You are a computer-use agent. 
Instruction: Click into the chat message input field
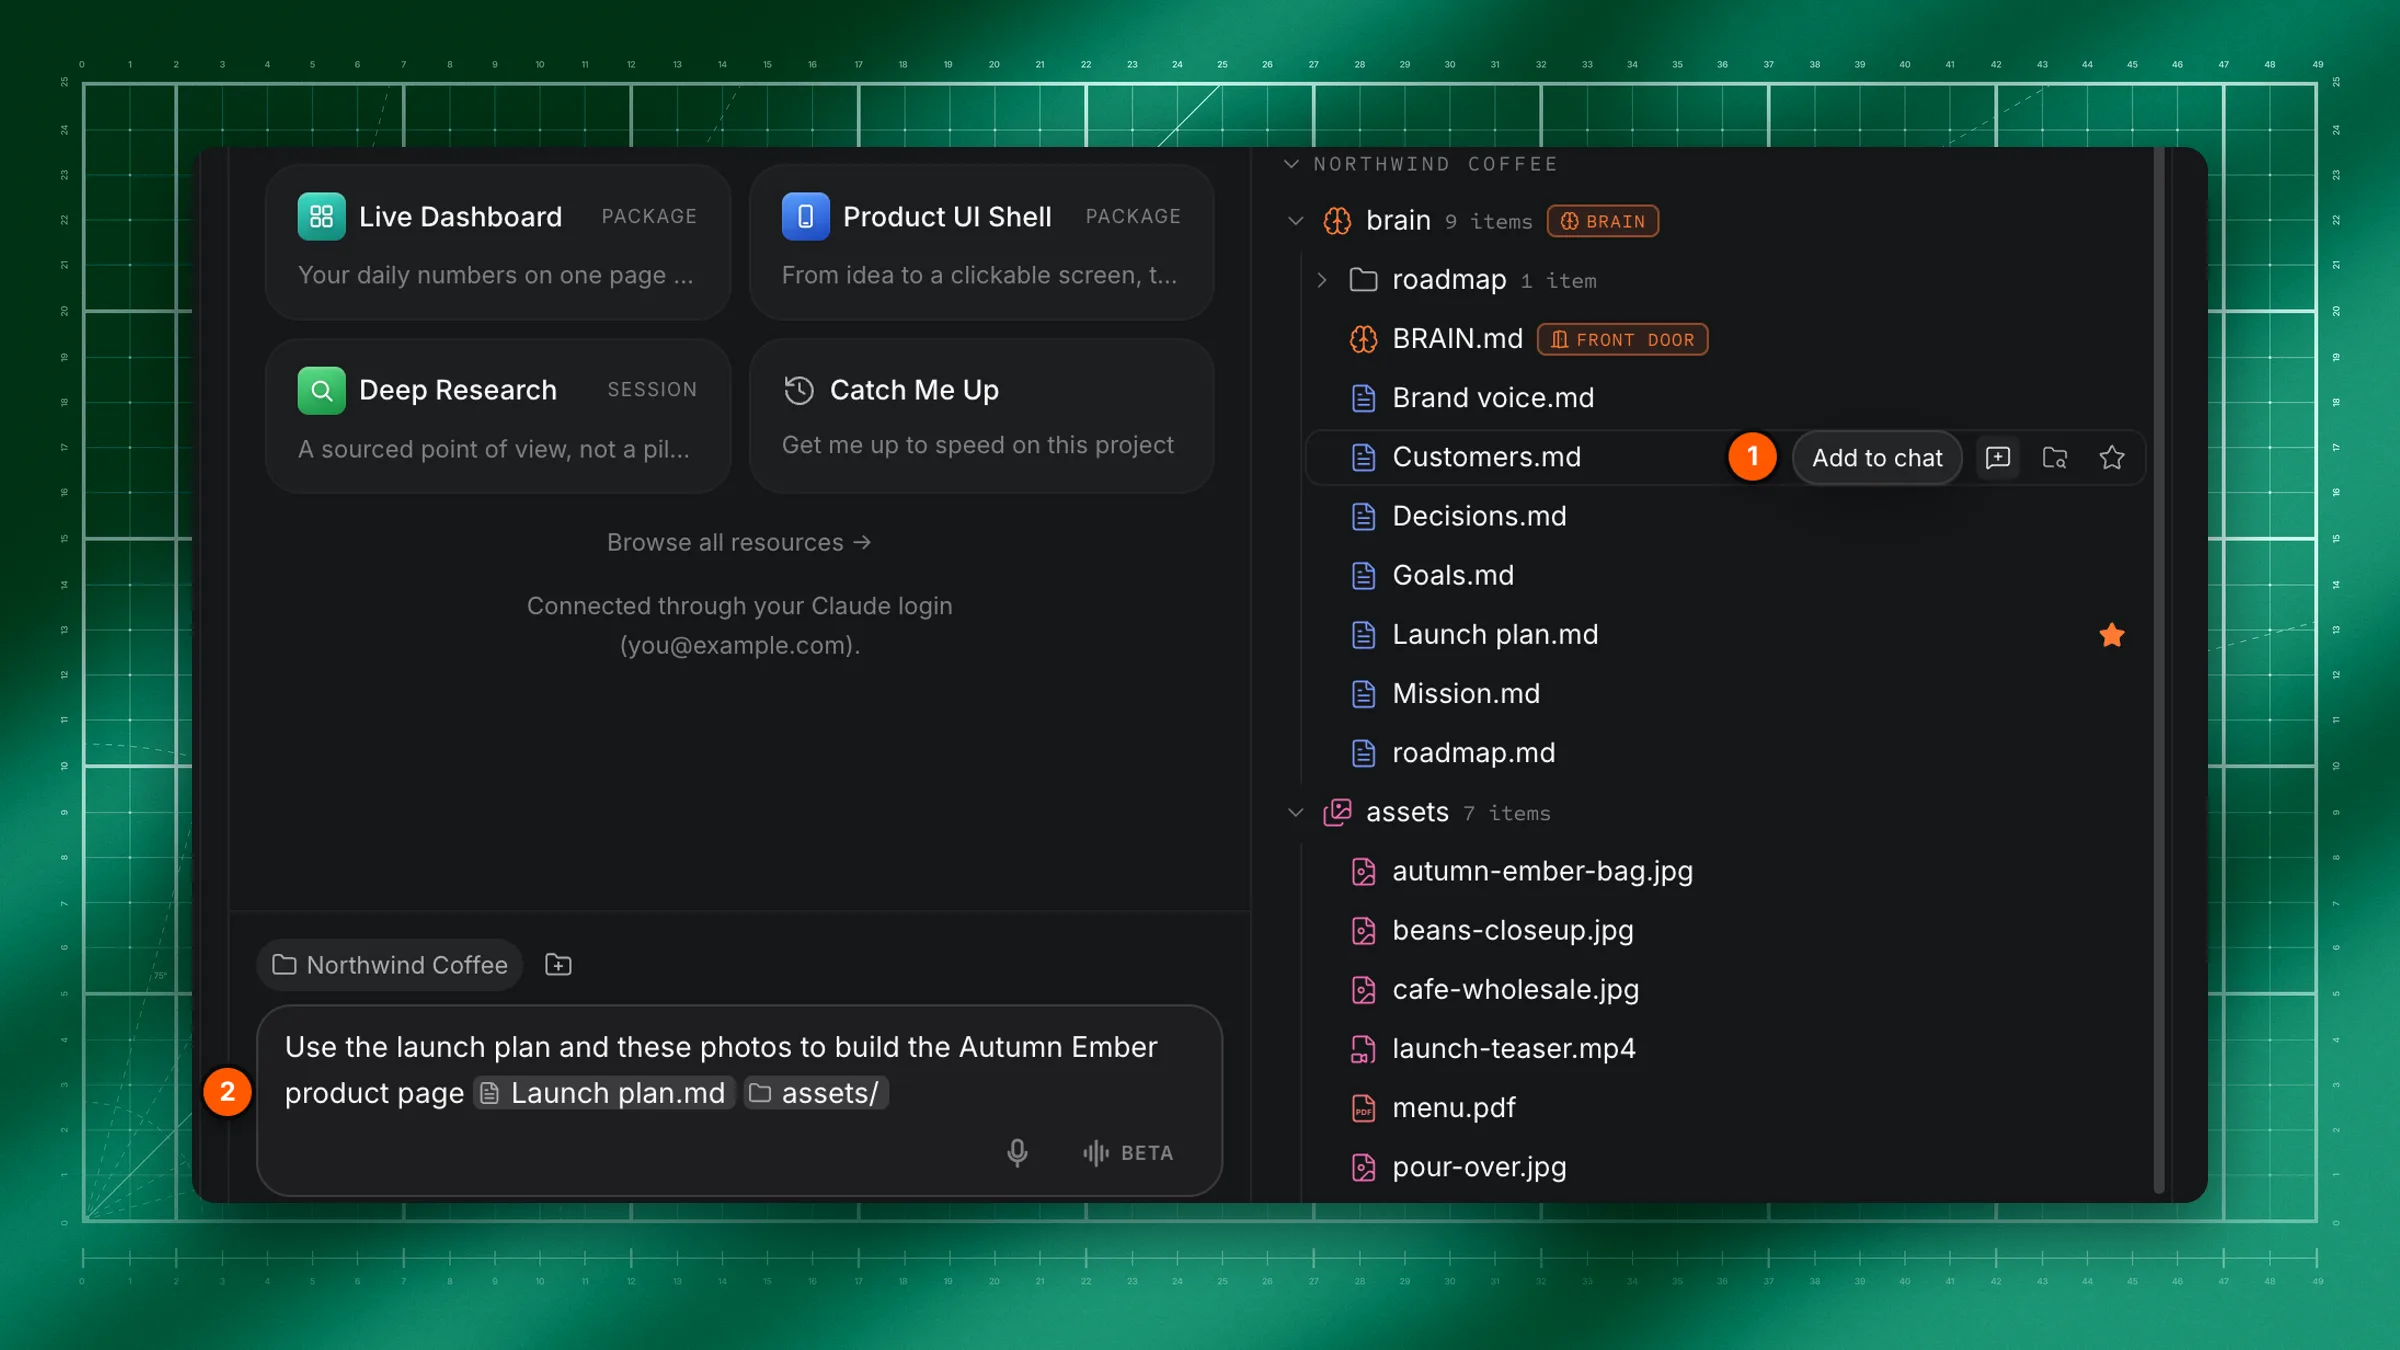(x=739, y=1100)
